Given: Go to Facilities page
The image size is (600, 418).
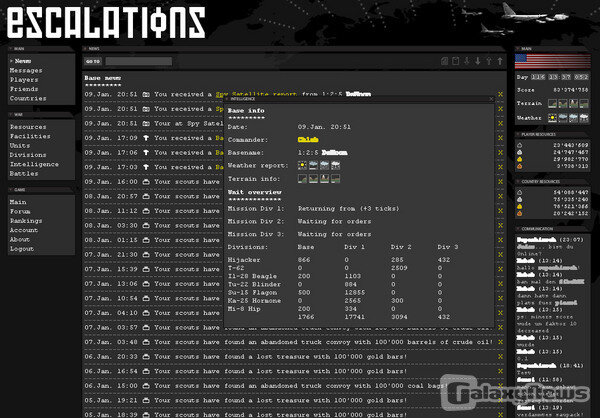Looking at the screenshot, I should click(30, 136).
